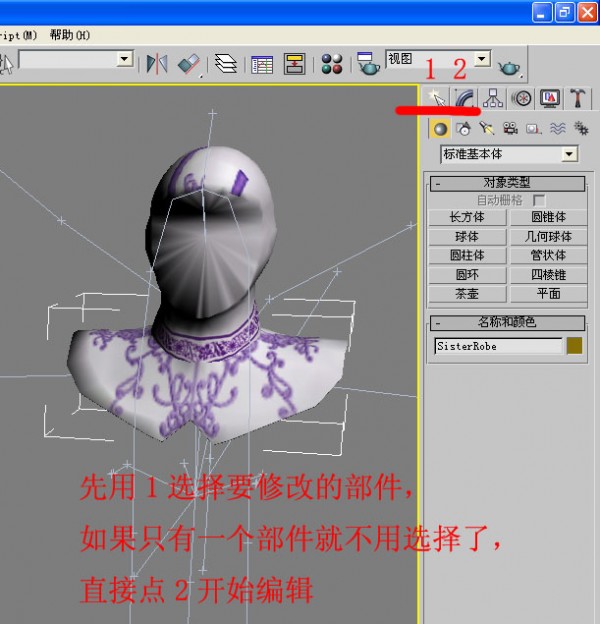Click the 茶壶 teapot button

tap(467, 294)
